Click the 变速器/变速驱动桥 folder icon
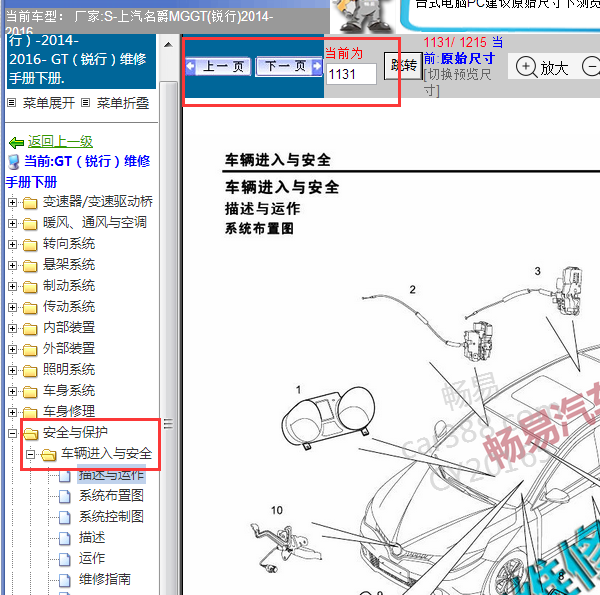The width and height of the screenshot is (600, 595). coord(30,203)
